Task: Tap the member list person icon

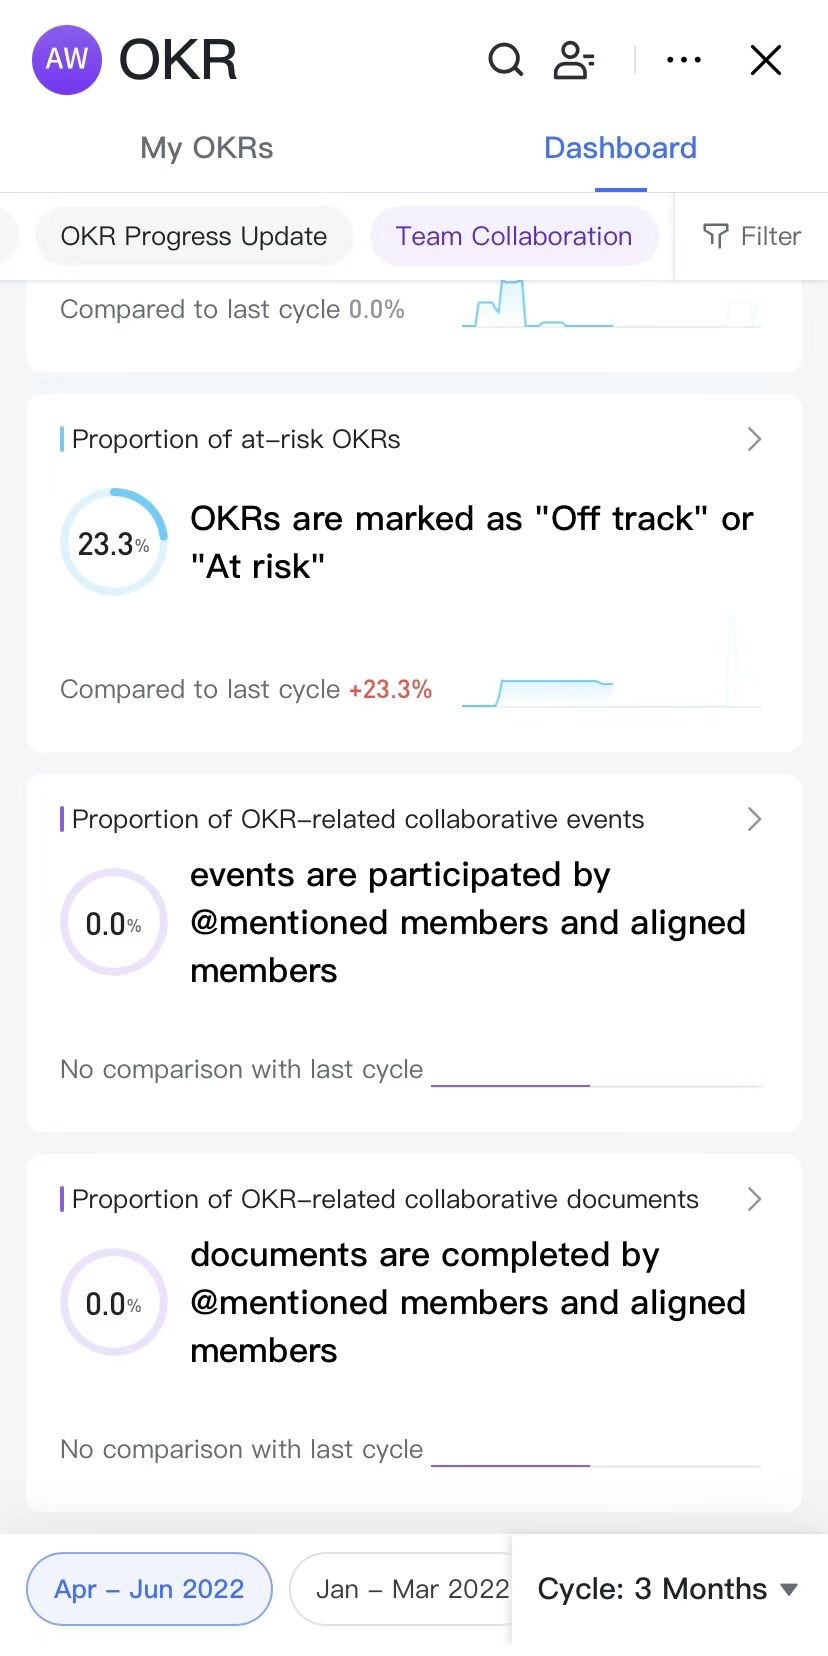Action: coord(573,60)
